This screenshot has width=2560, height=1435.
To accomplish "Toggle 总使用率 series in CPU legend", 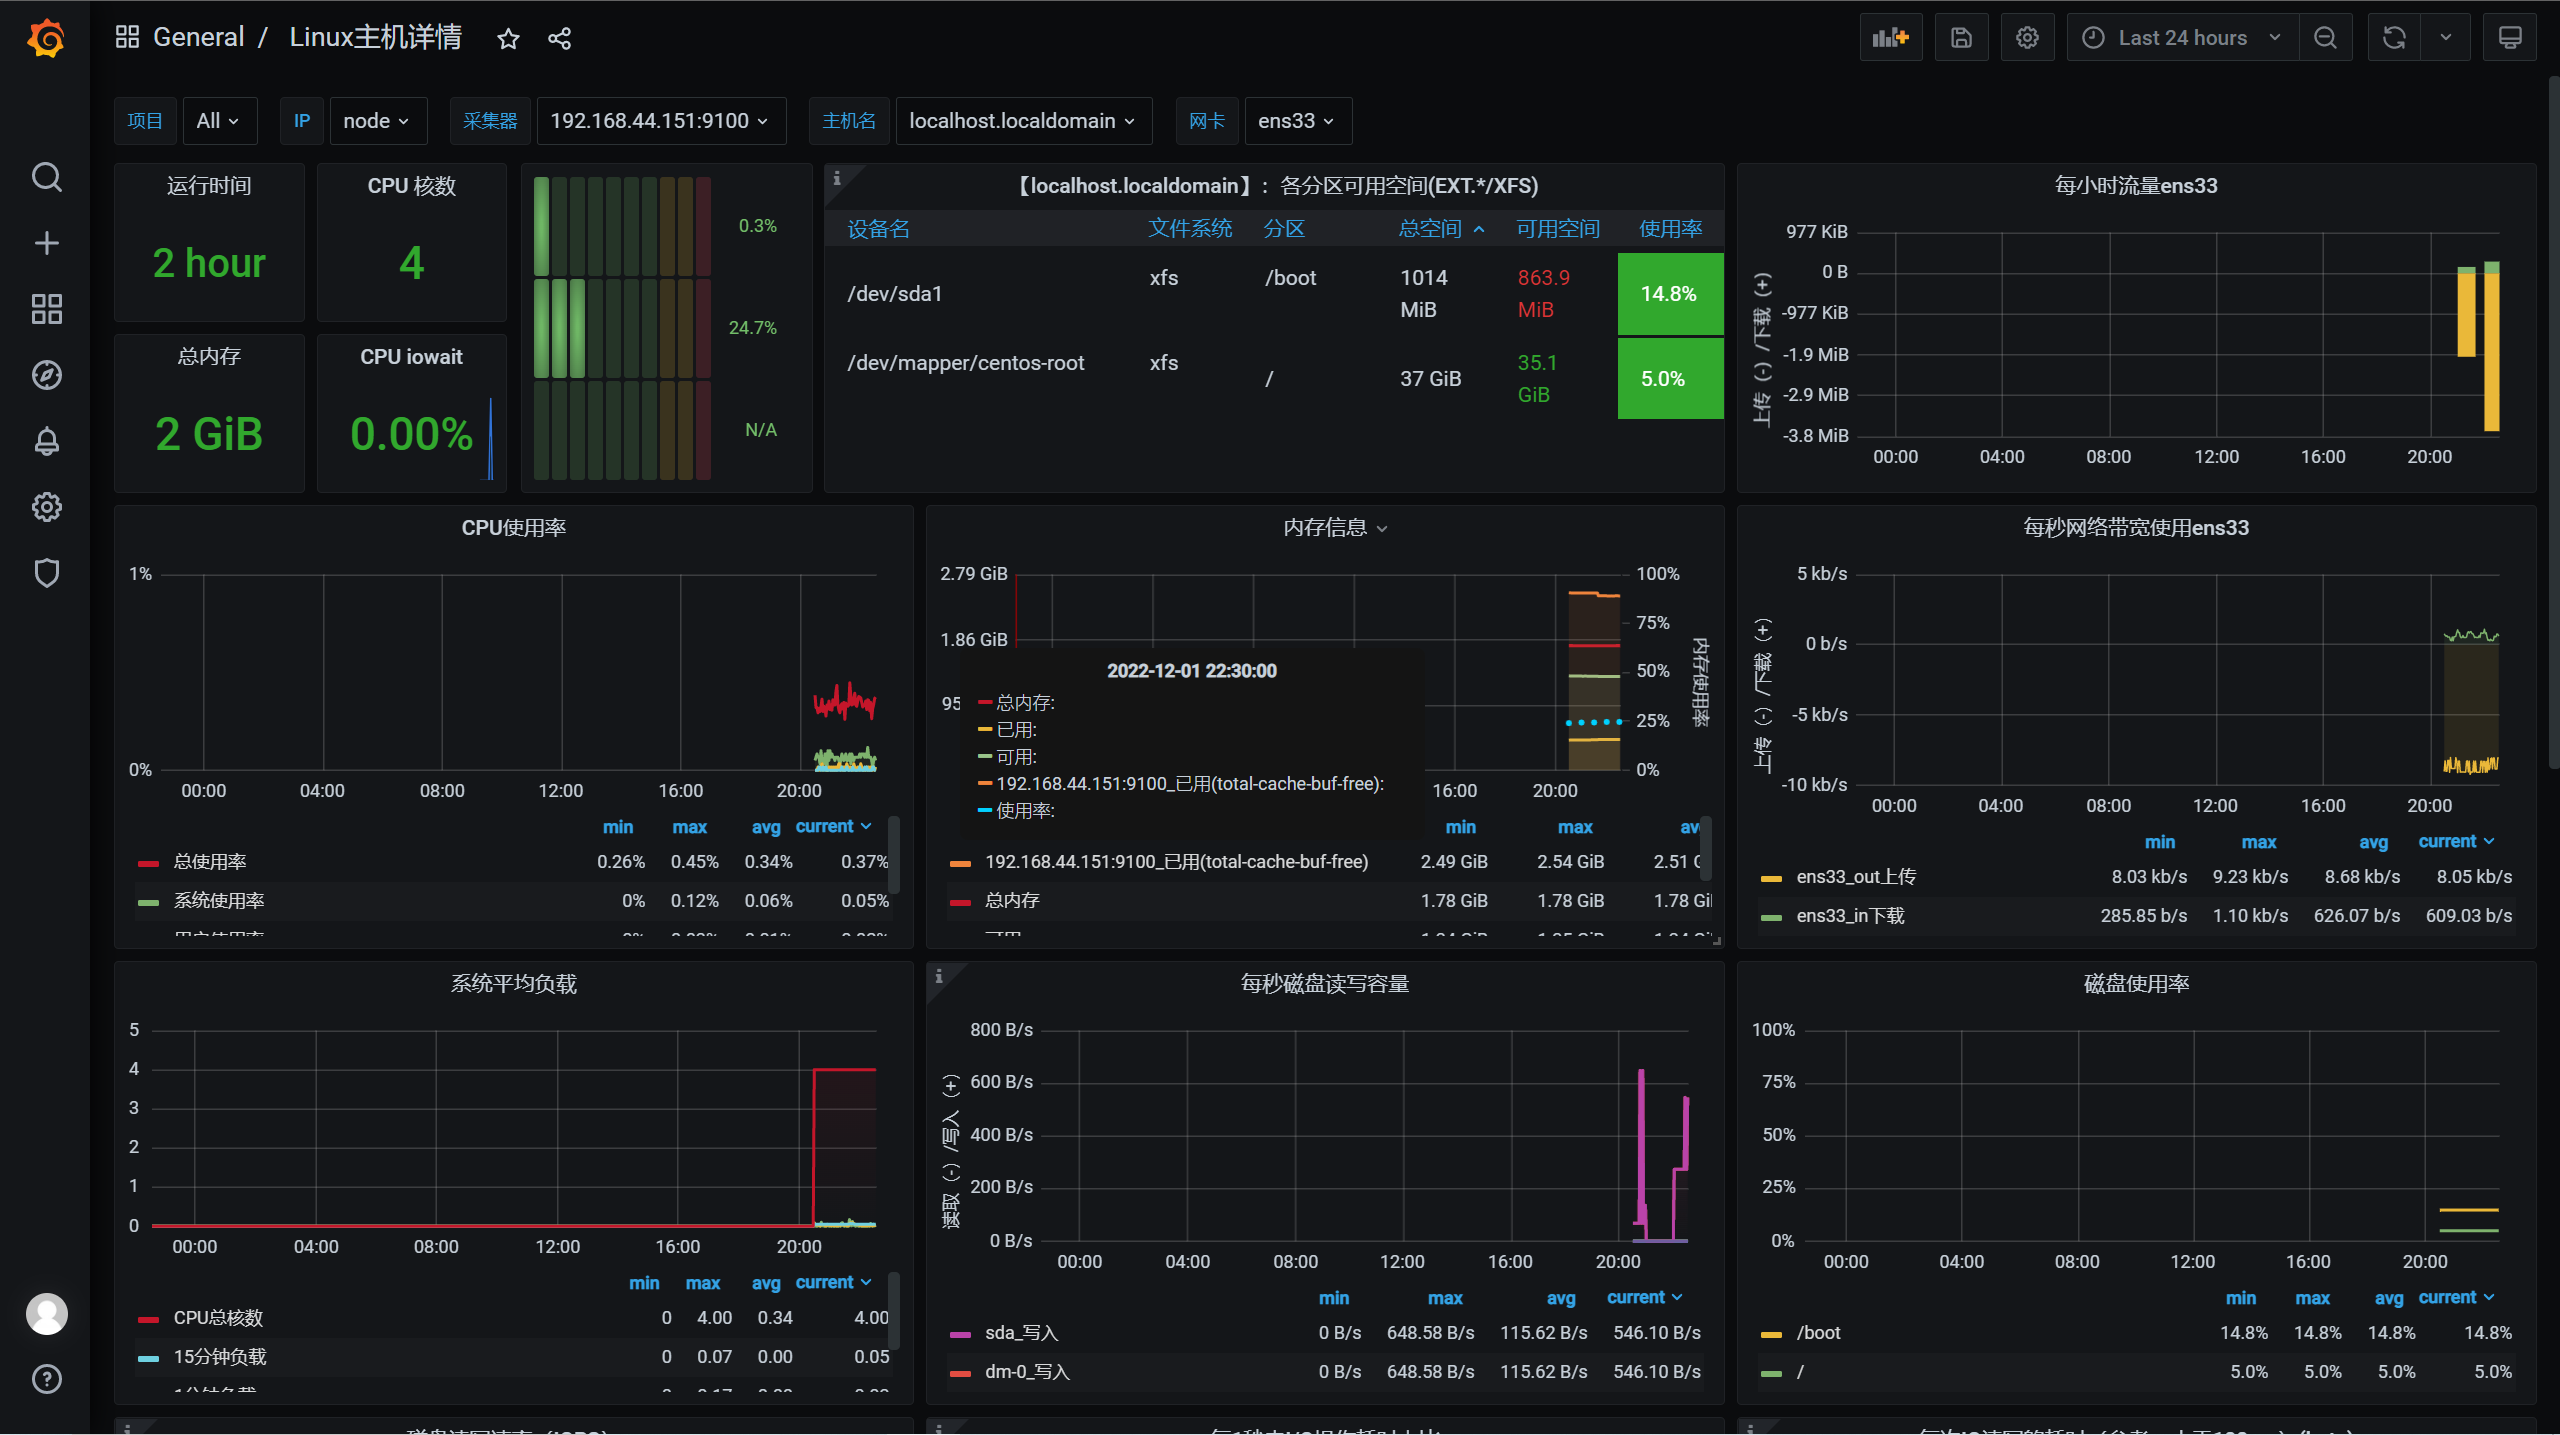I will coord(209,862).
